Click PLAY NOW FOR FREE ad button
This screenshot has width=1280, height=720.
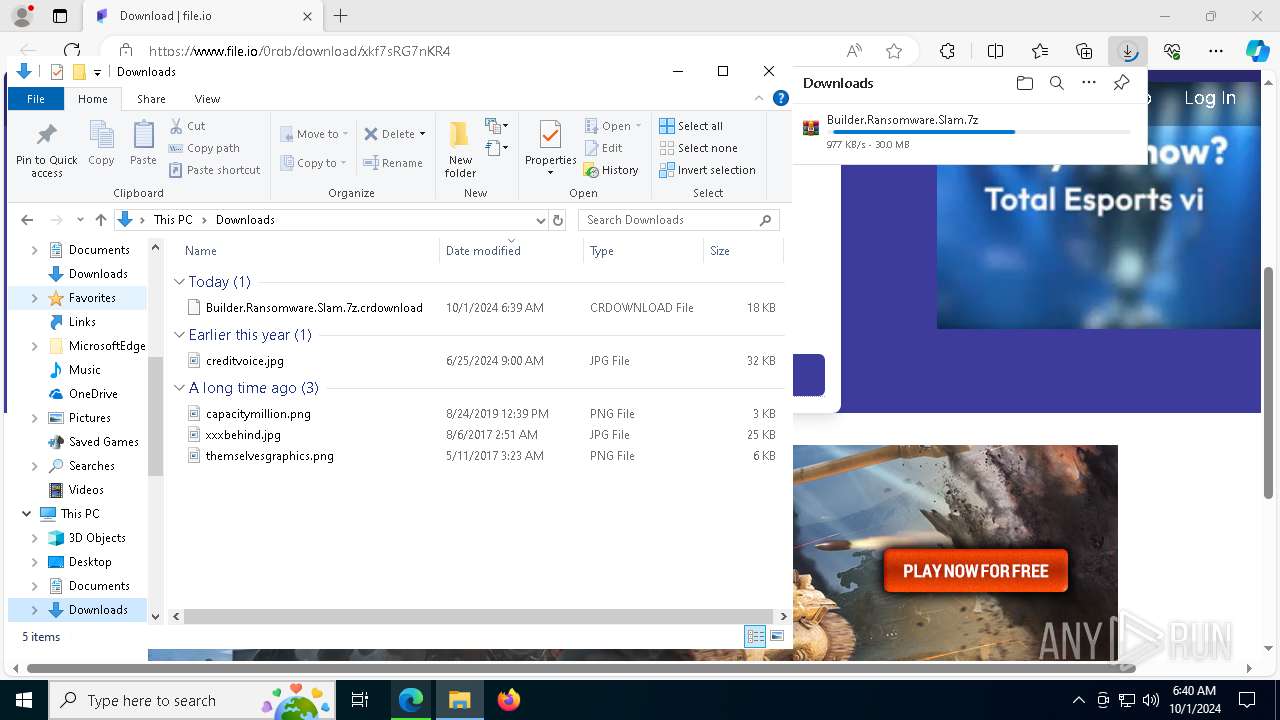[x=976, y=571]
